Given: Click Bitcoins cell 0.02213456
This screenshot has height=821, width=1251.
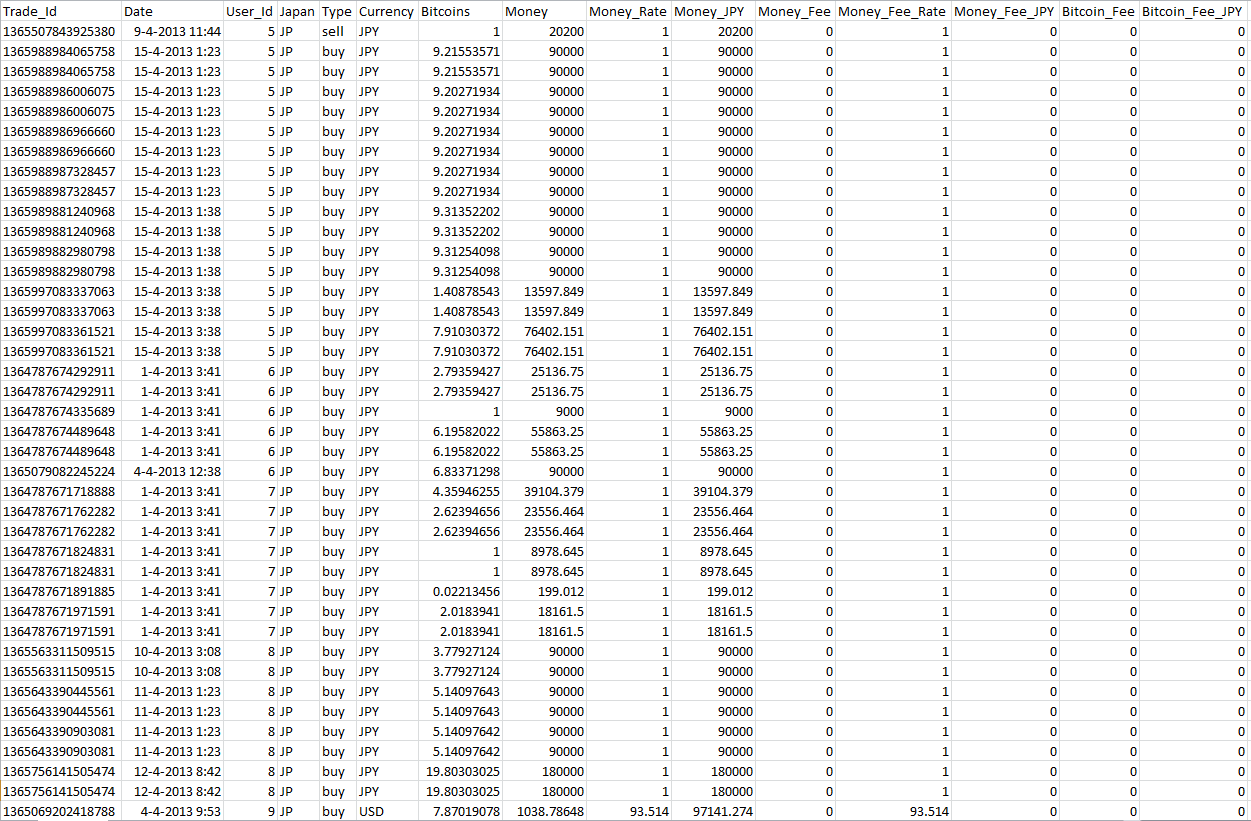Looking at the screenshot, I should (x=460, y=591).
